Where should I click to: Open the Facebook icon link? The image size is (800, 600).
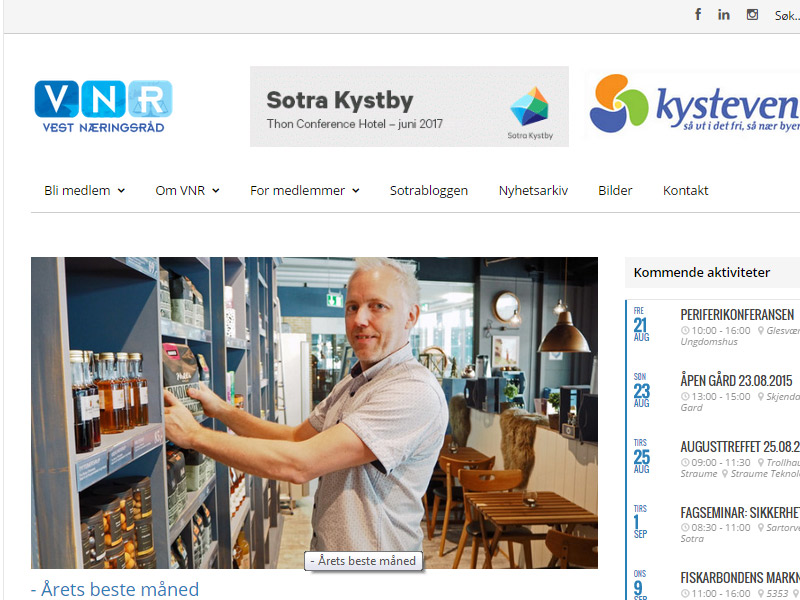(698, 14)
